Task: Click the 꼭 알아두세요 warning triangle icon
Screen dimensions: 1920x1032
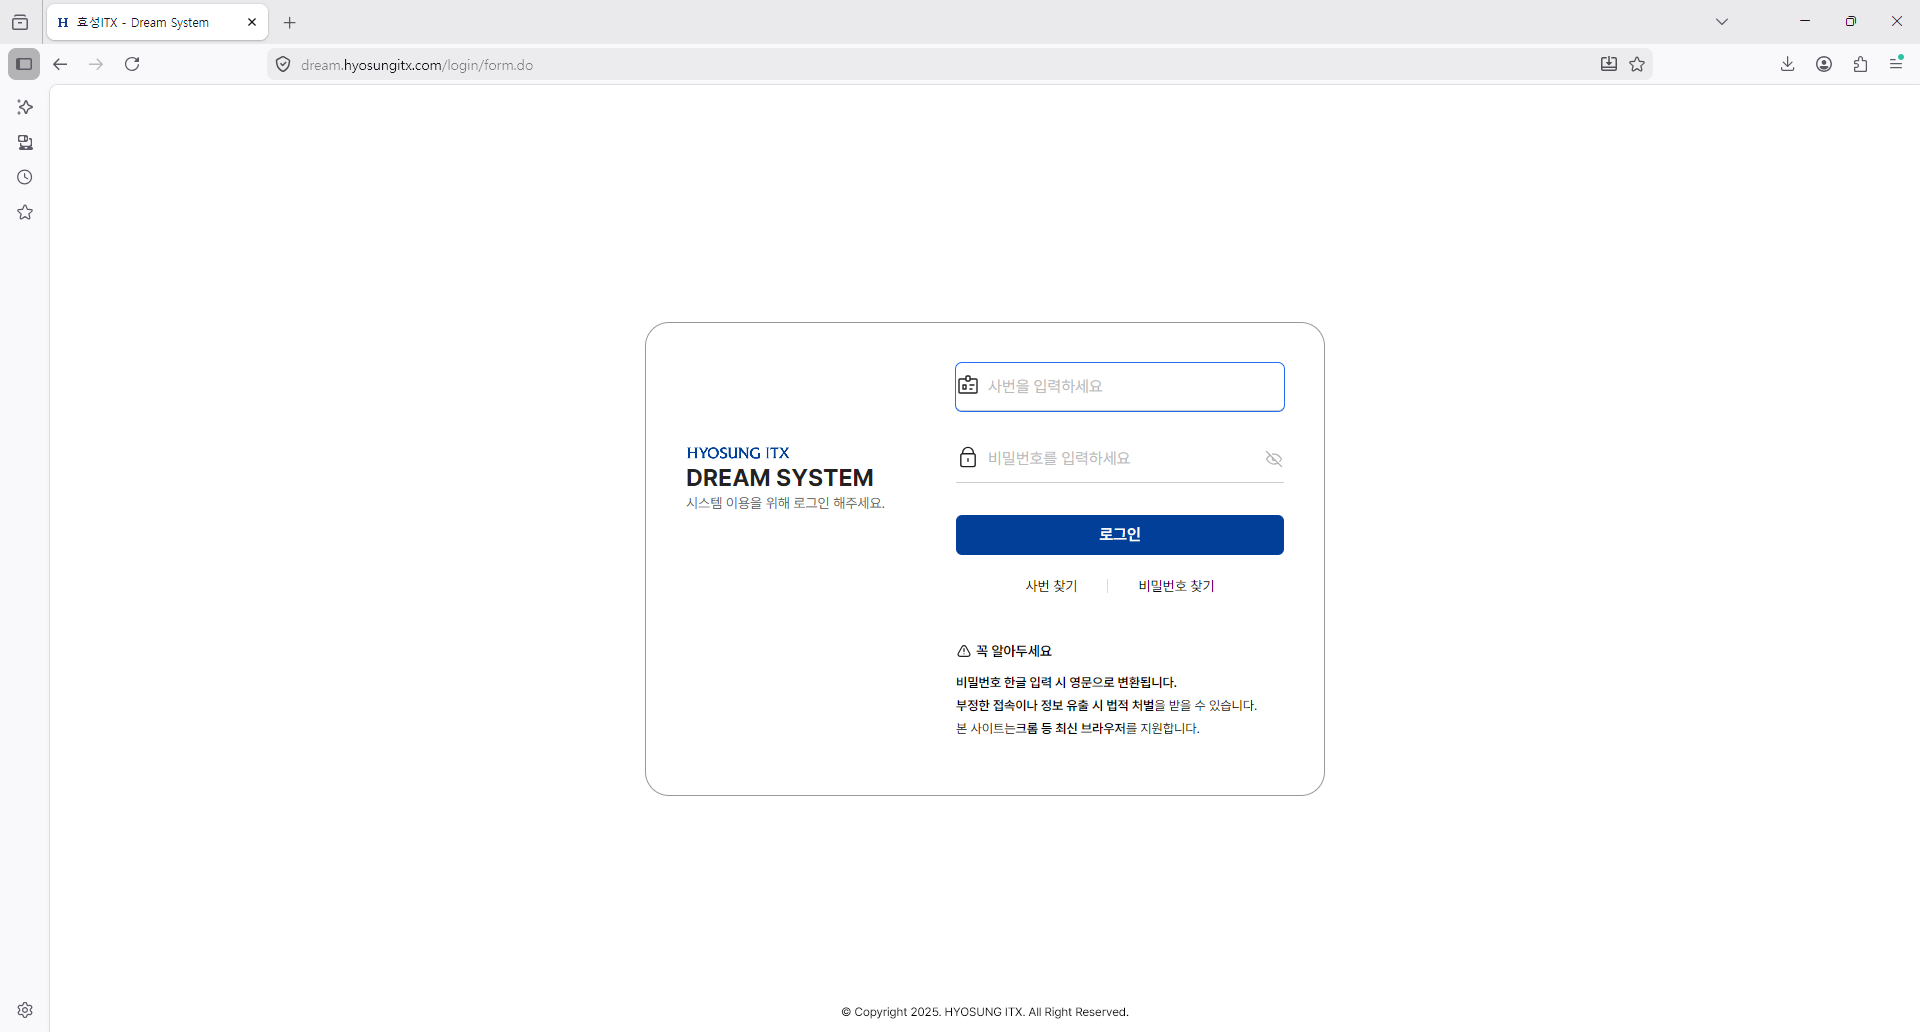Action: (964, 651)
